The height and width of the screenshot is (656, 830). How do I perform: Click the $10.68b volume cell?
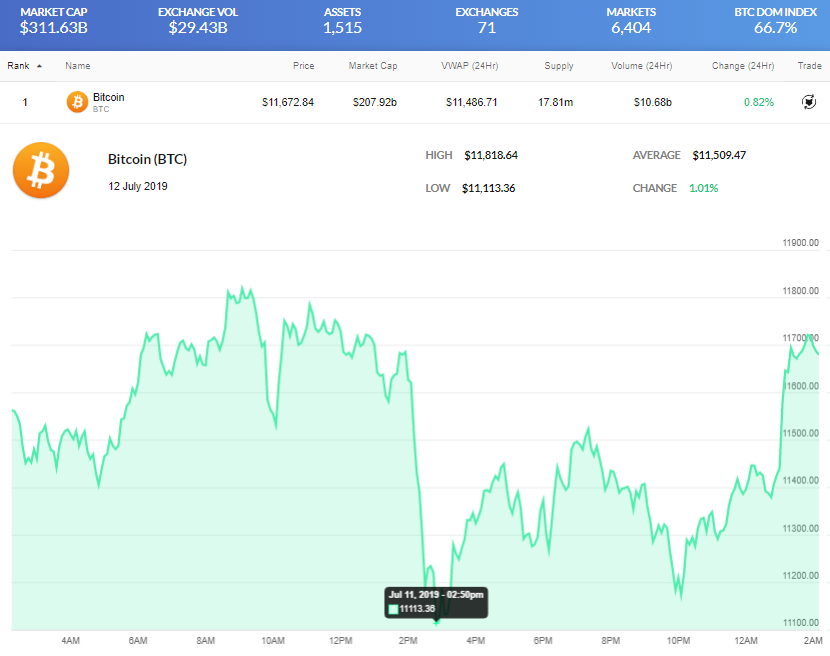(653, 102)
